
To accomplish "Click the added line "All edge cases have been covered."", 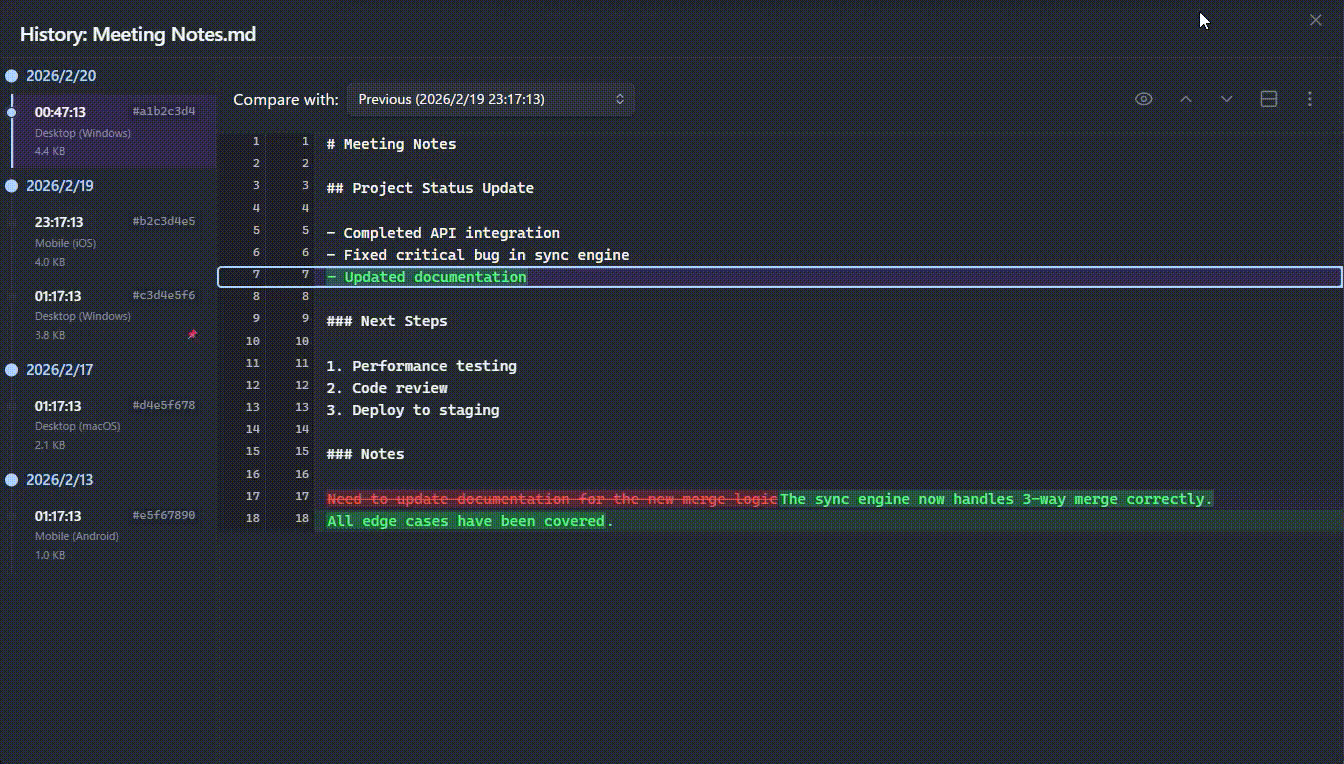I will (x=470, y=521).
